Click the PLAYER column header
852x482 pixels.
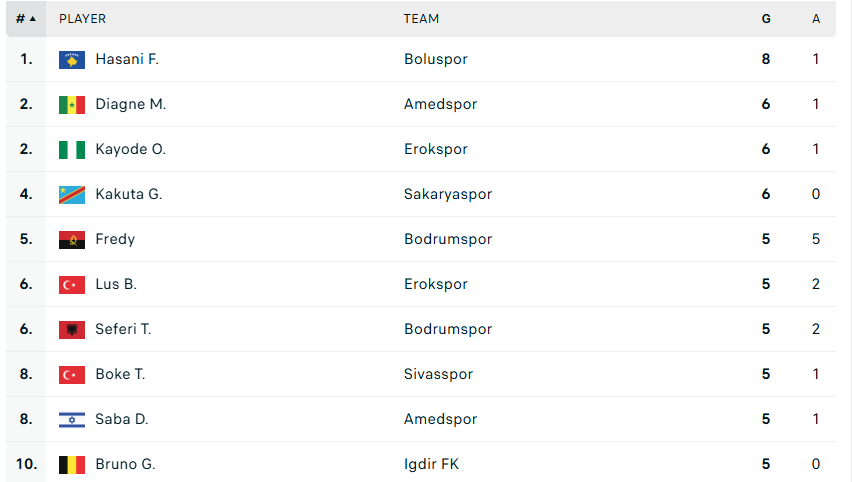(x=82, y=18)
